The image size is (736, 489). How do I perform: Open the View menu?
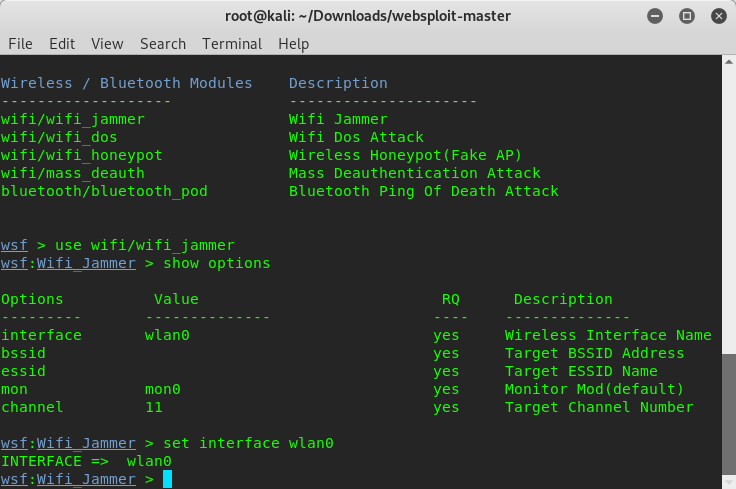107,44
